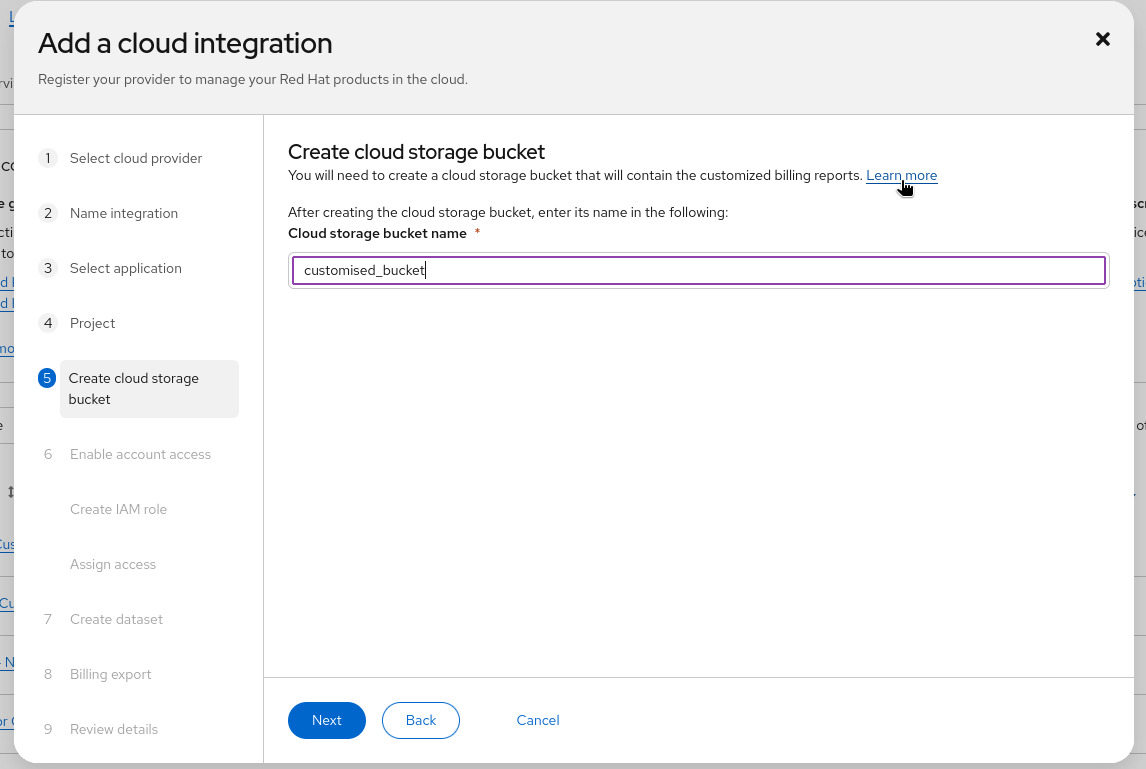This screenshot has height=769, width=1146.
Task: Click the step 1 number circle
Action: click(x=47, y=158)
